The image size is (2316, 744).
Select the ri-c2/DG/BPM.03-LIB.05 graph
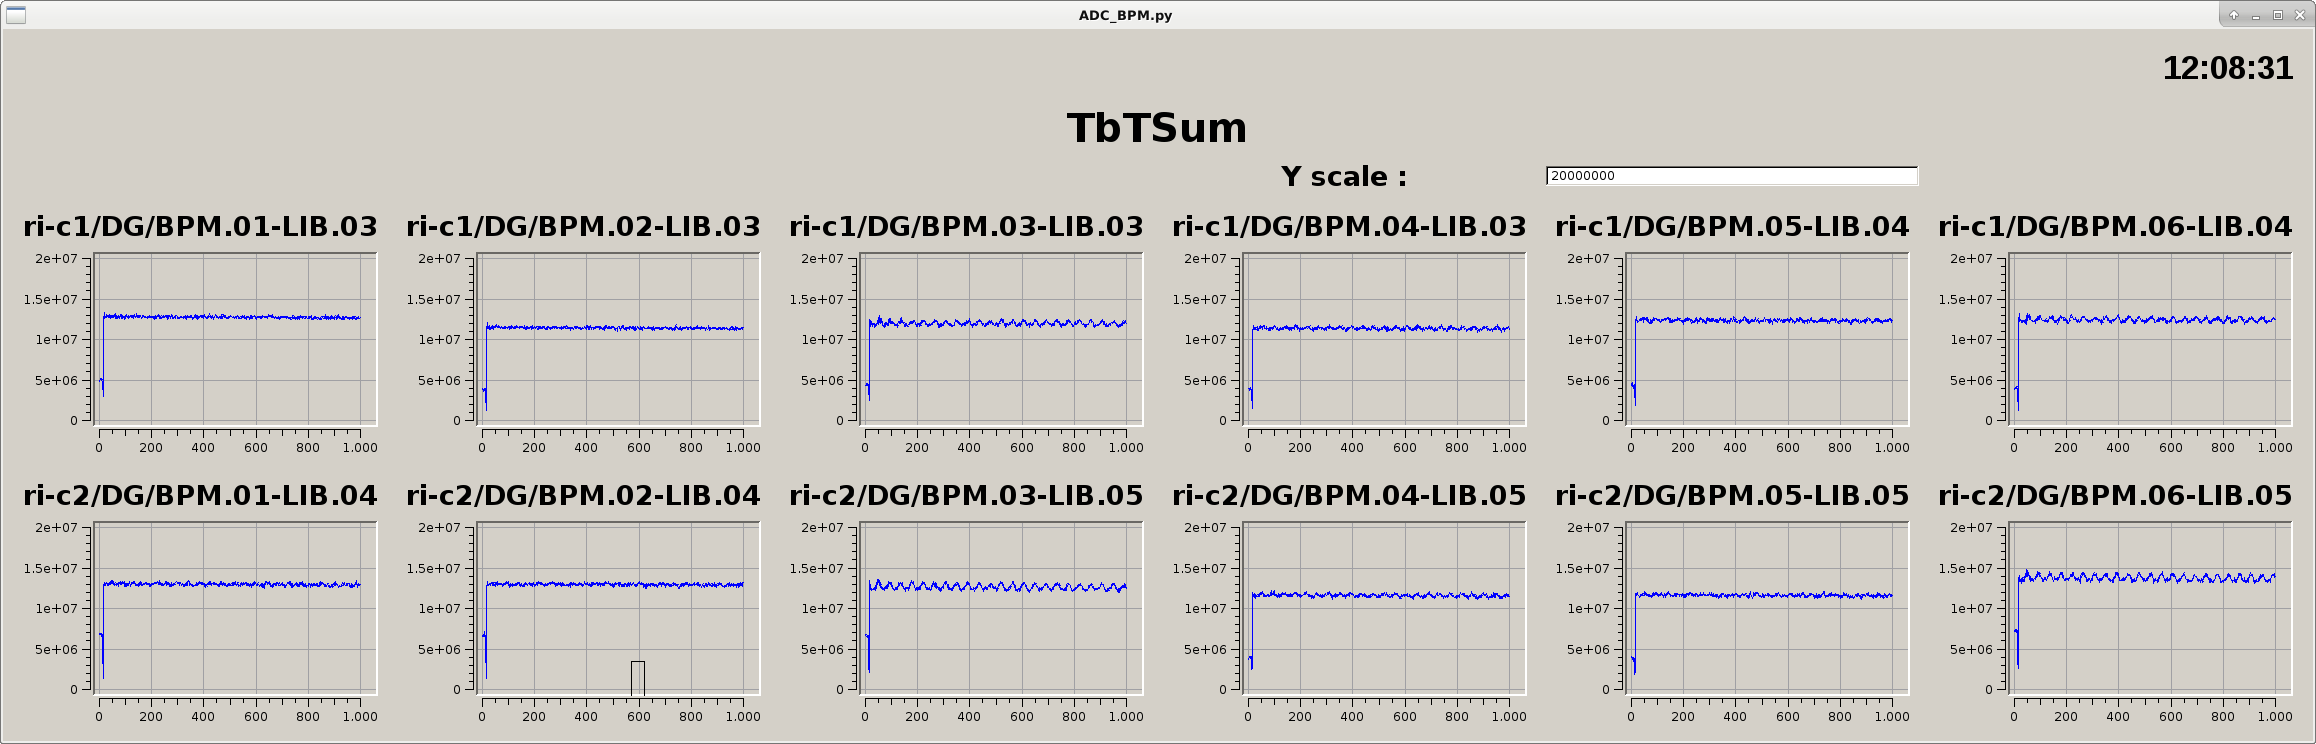[1001, 609]
